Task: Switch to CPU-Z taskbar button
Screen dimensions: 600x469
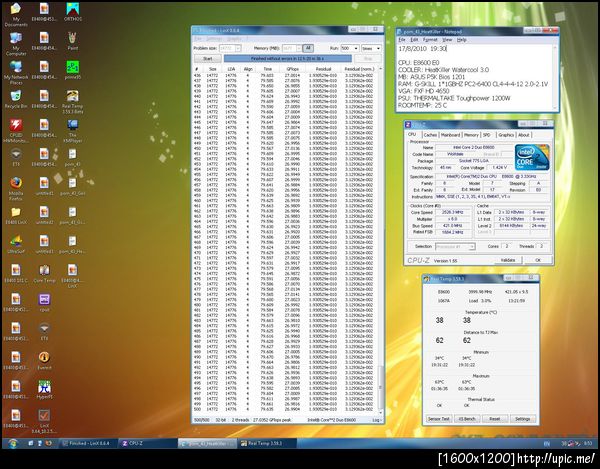Action: point(148,443)
